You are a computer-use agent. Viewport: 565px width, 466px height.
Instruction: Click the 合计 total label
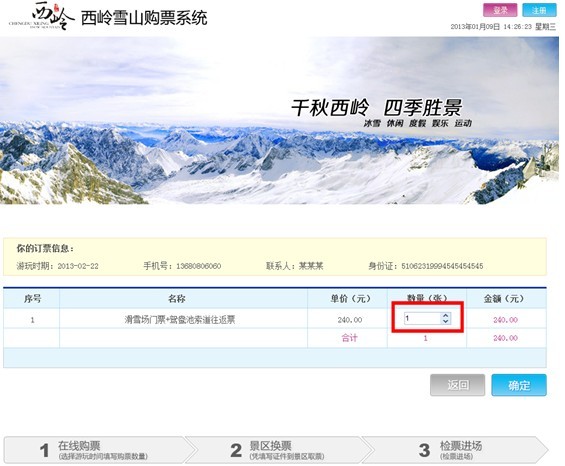pos(349,338)
